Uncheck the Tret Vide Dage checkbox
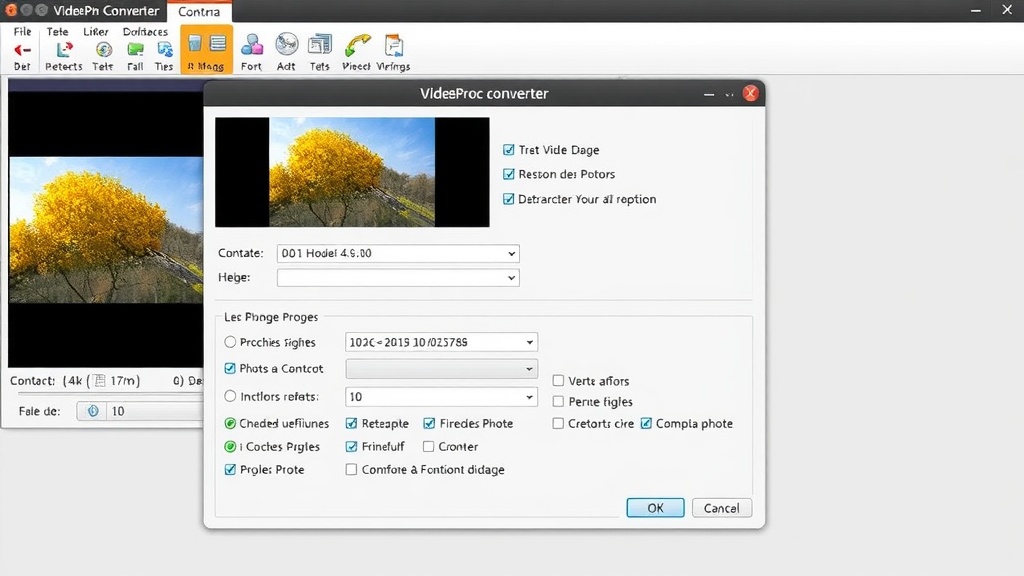The height and width of the screenshot is (576, 1024). (509, 150)
